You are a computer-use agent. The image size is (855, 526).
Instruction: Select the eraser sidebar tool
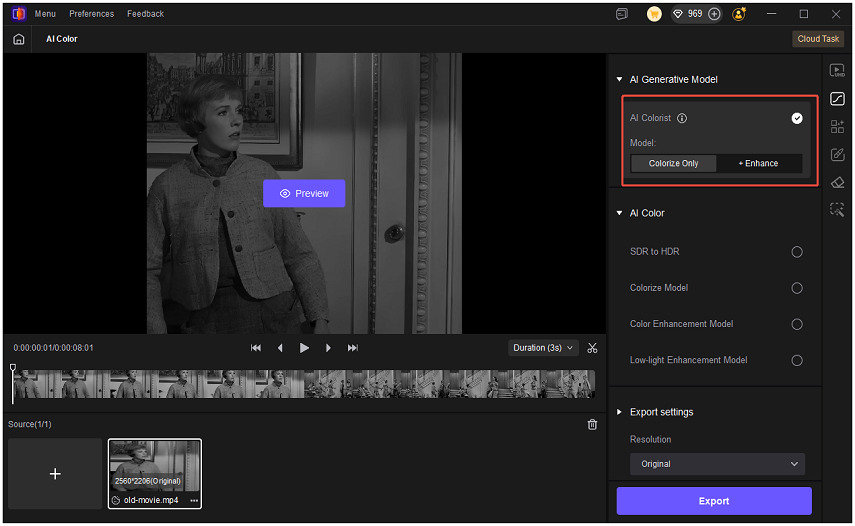[x=837, y=183]
